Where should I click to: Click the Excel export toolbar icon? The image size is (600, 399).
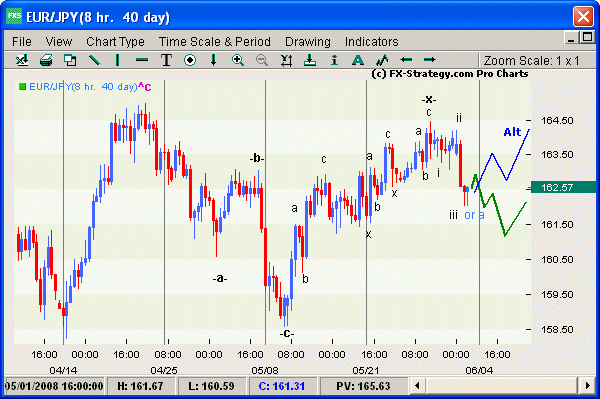[x=22, y=60]
